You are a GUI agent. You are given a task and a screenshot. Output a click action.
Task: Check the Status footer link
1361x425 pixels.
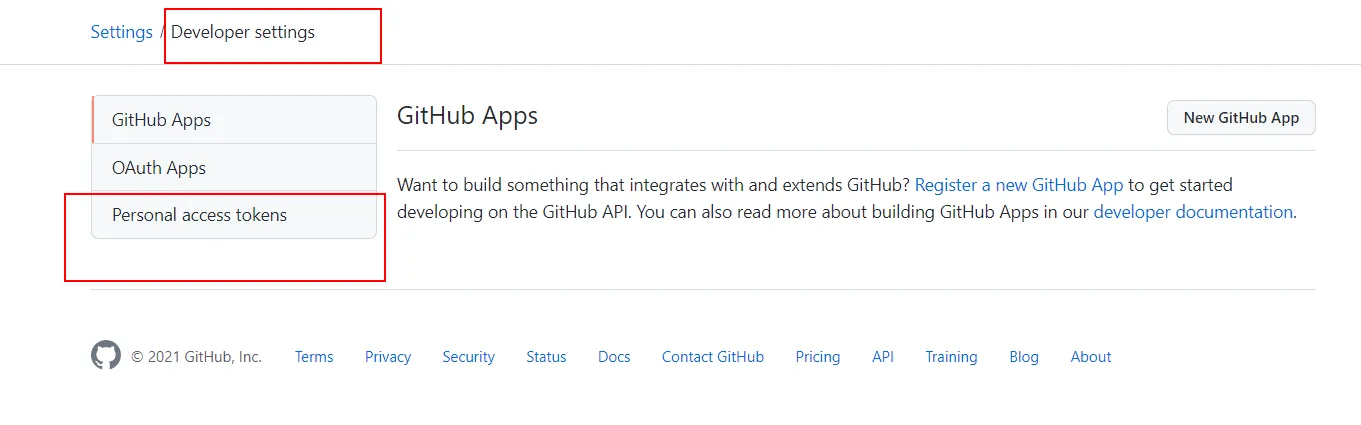coord(546,357)
